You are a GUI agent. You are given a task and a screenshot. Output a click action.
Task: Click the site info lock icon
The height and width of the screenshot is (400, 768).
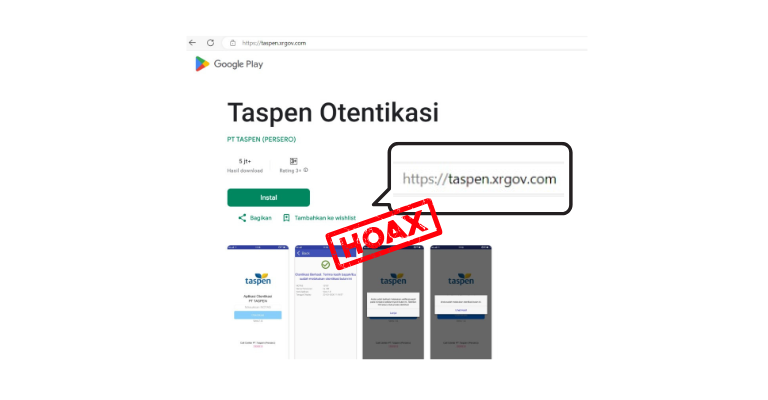(x=233, y=43)
